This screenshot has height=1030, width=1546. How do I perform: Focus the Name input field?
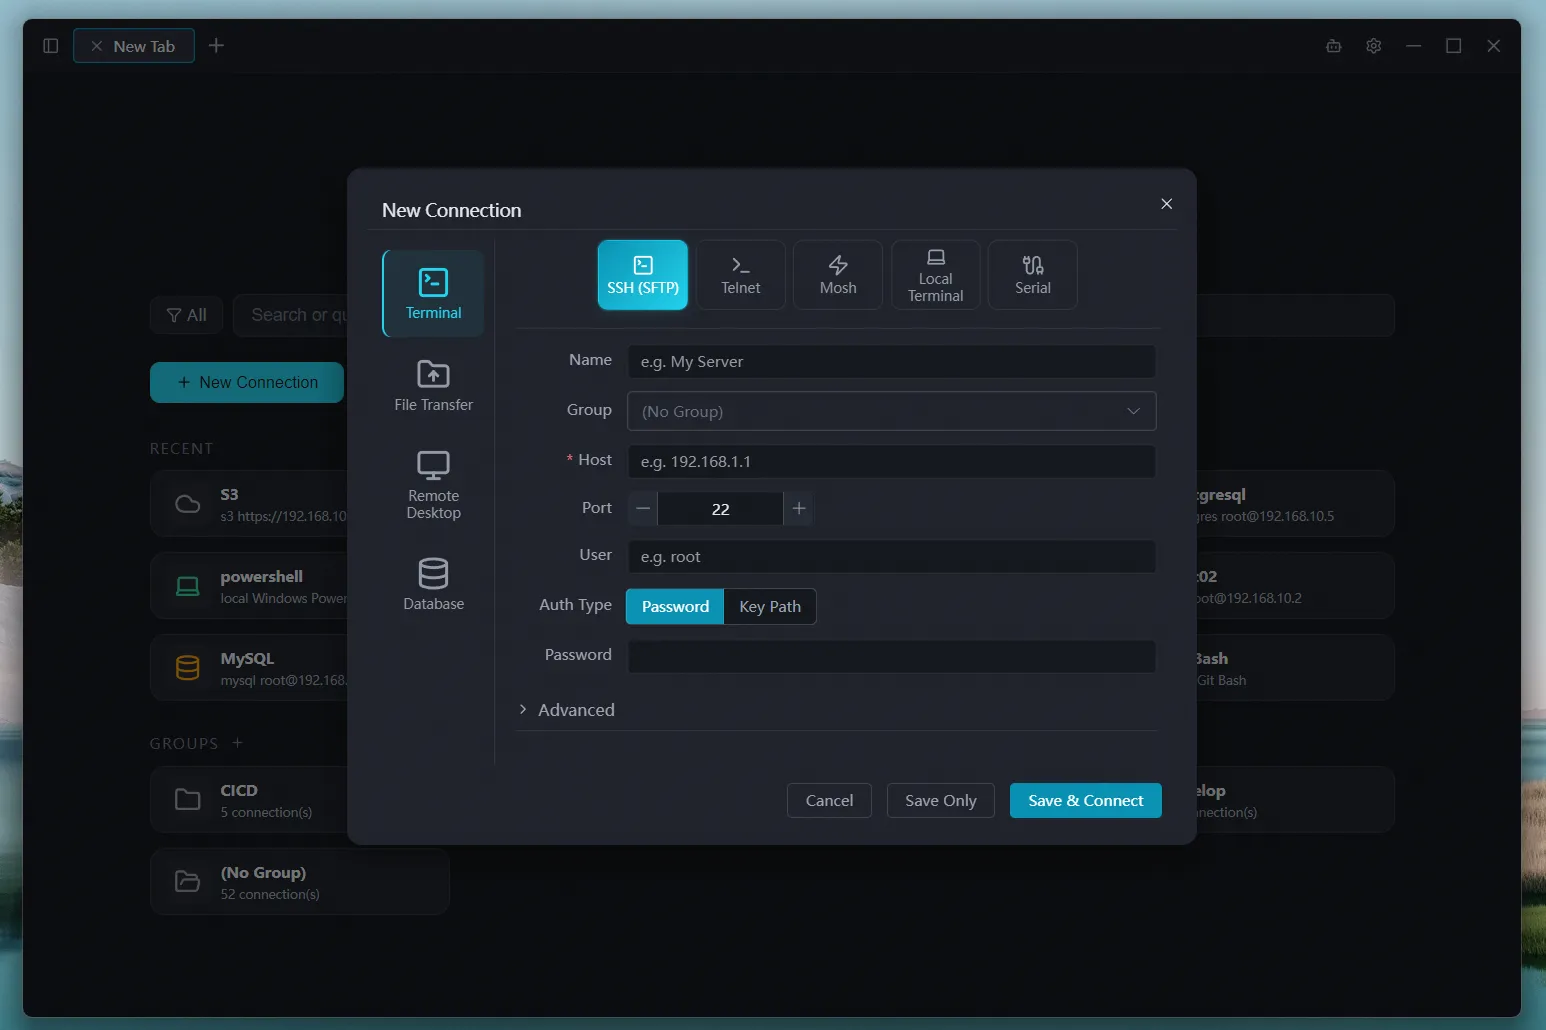tap(891, 362)
